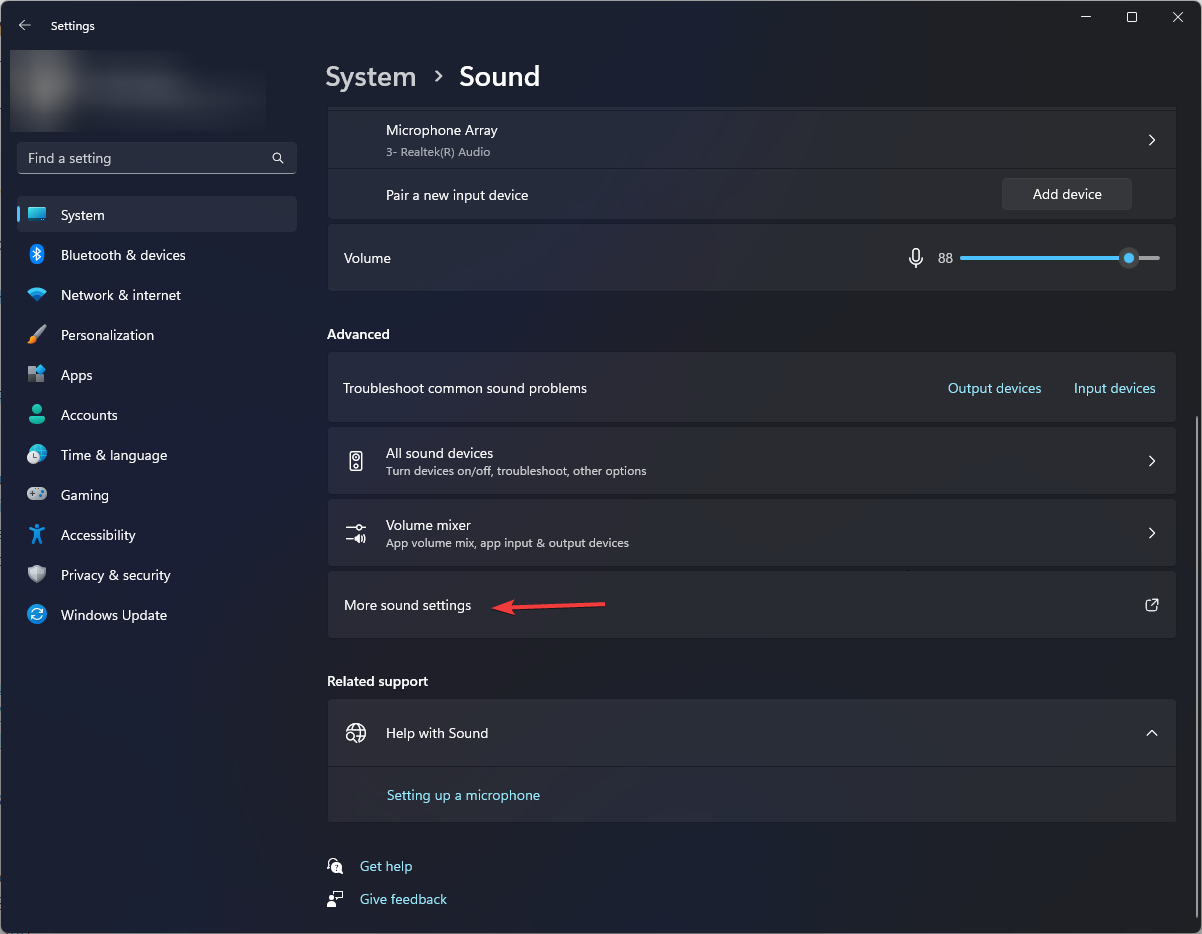The height and width of the screenshot is (934, 1202).
Task: Open Accessibility settings page
Action: click(x=157, y=535)
